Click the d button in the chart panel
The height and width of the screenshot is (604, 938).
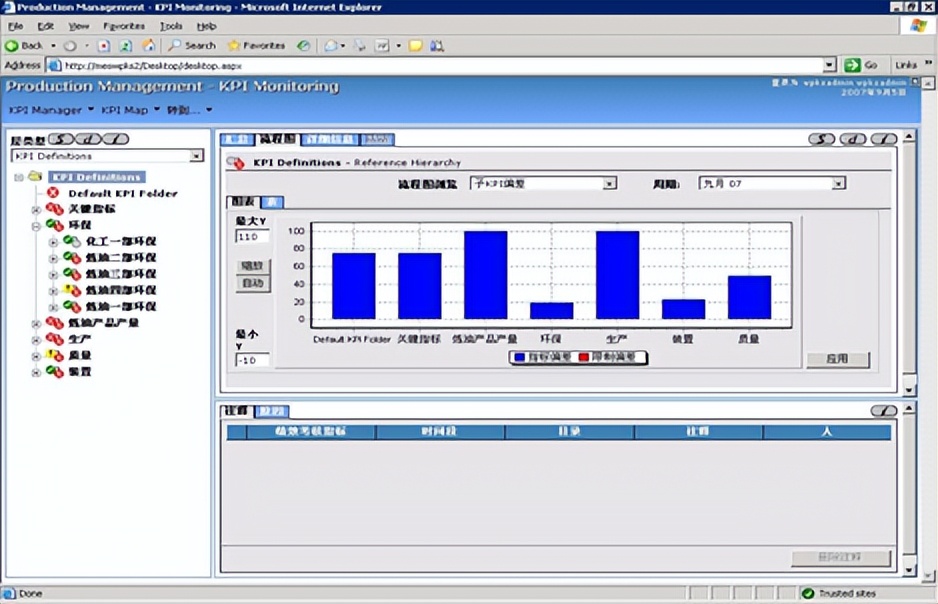(x=852, y=139)
